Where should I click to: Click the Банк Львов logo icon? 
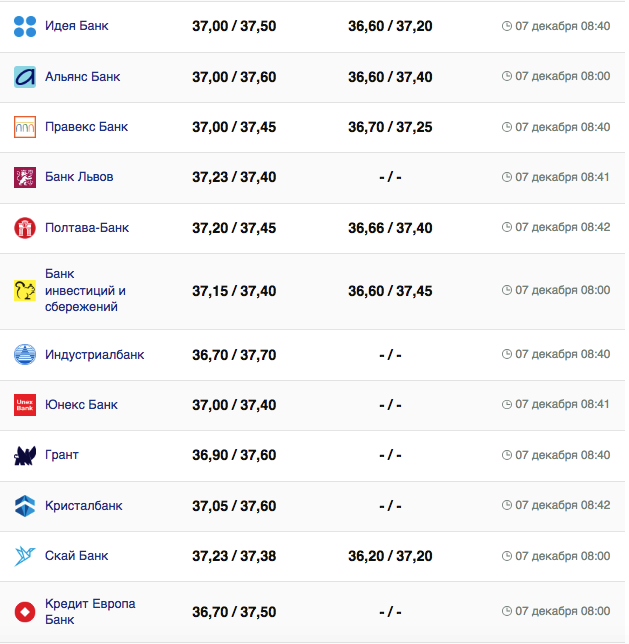25,177
